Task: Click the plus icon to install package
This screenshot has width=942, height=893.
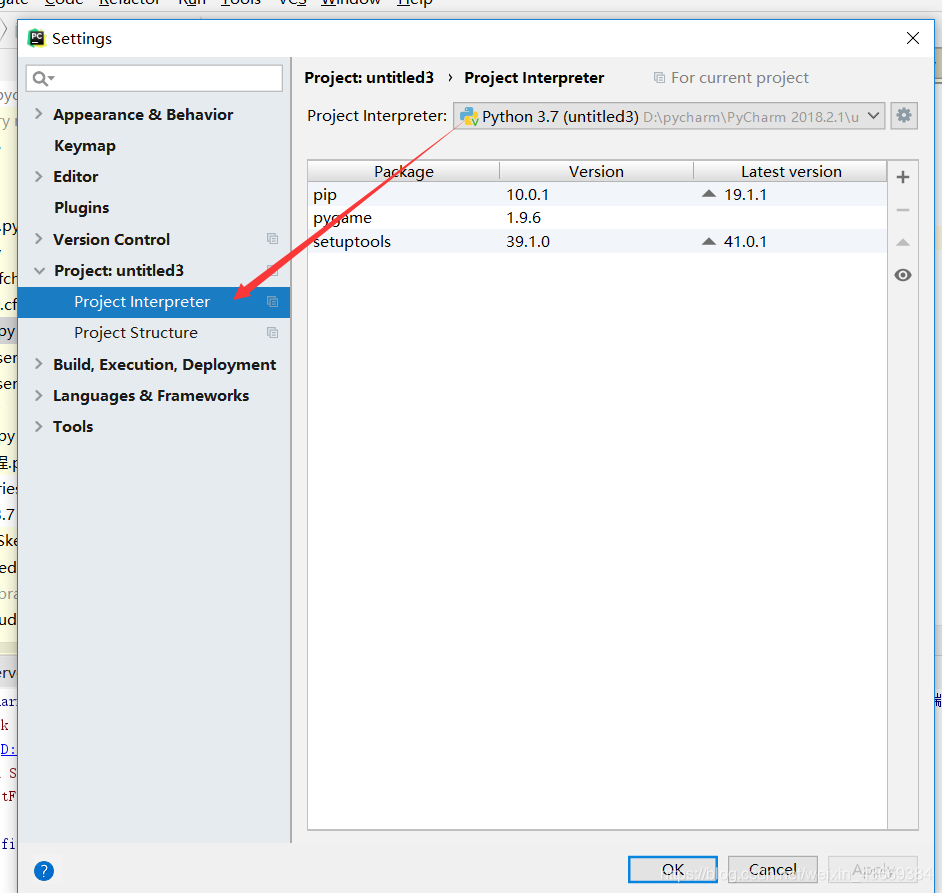Action: 902,177
